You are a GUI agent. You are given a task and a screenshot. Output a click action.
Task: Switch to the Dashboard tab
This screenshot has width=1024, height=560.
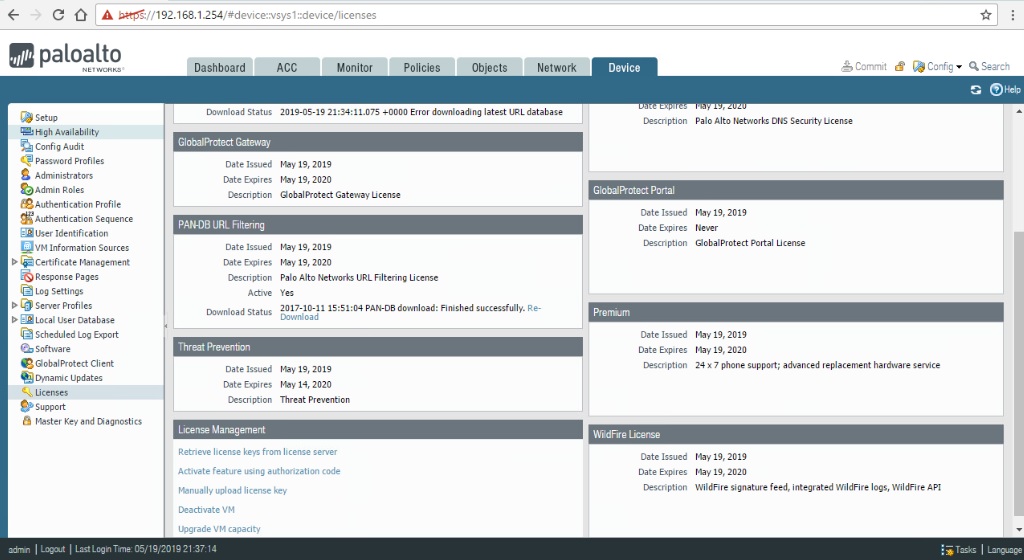[x=219, y=67]
